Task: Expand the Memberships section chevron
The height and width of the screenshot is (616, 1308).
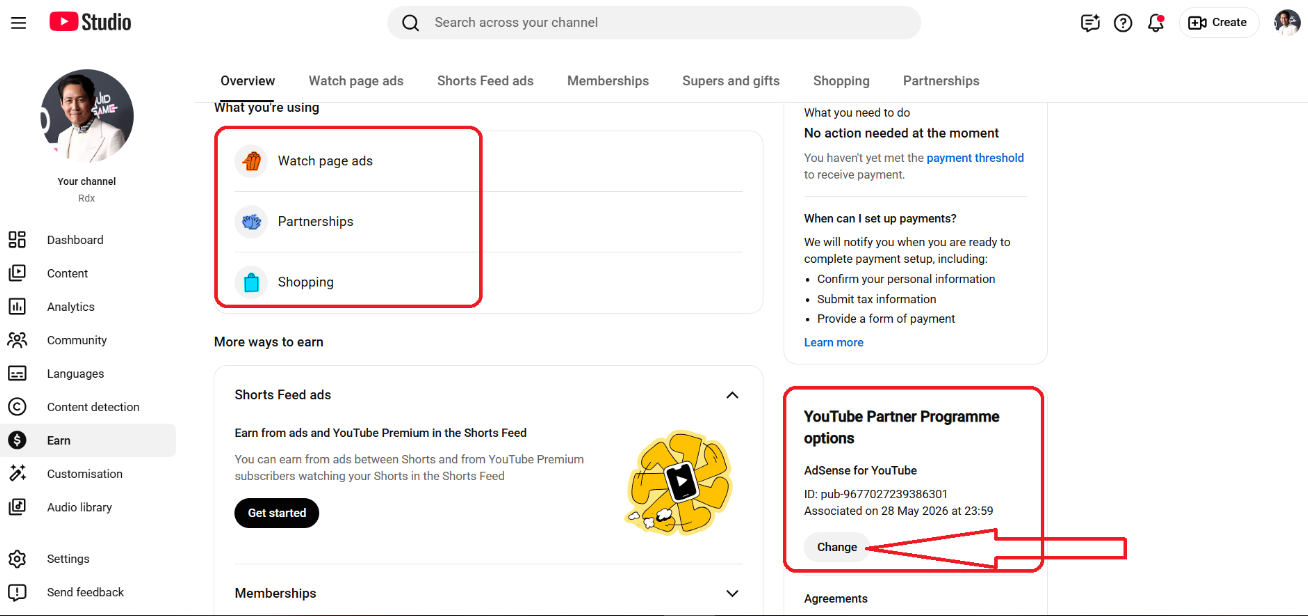Action: pyautogui.click(x=732, y=593)
